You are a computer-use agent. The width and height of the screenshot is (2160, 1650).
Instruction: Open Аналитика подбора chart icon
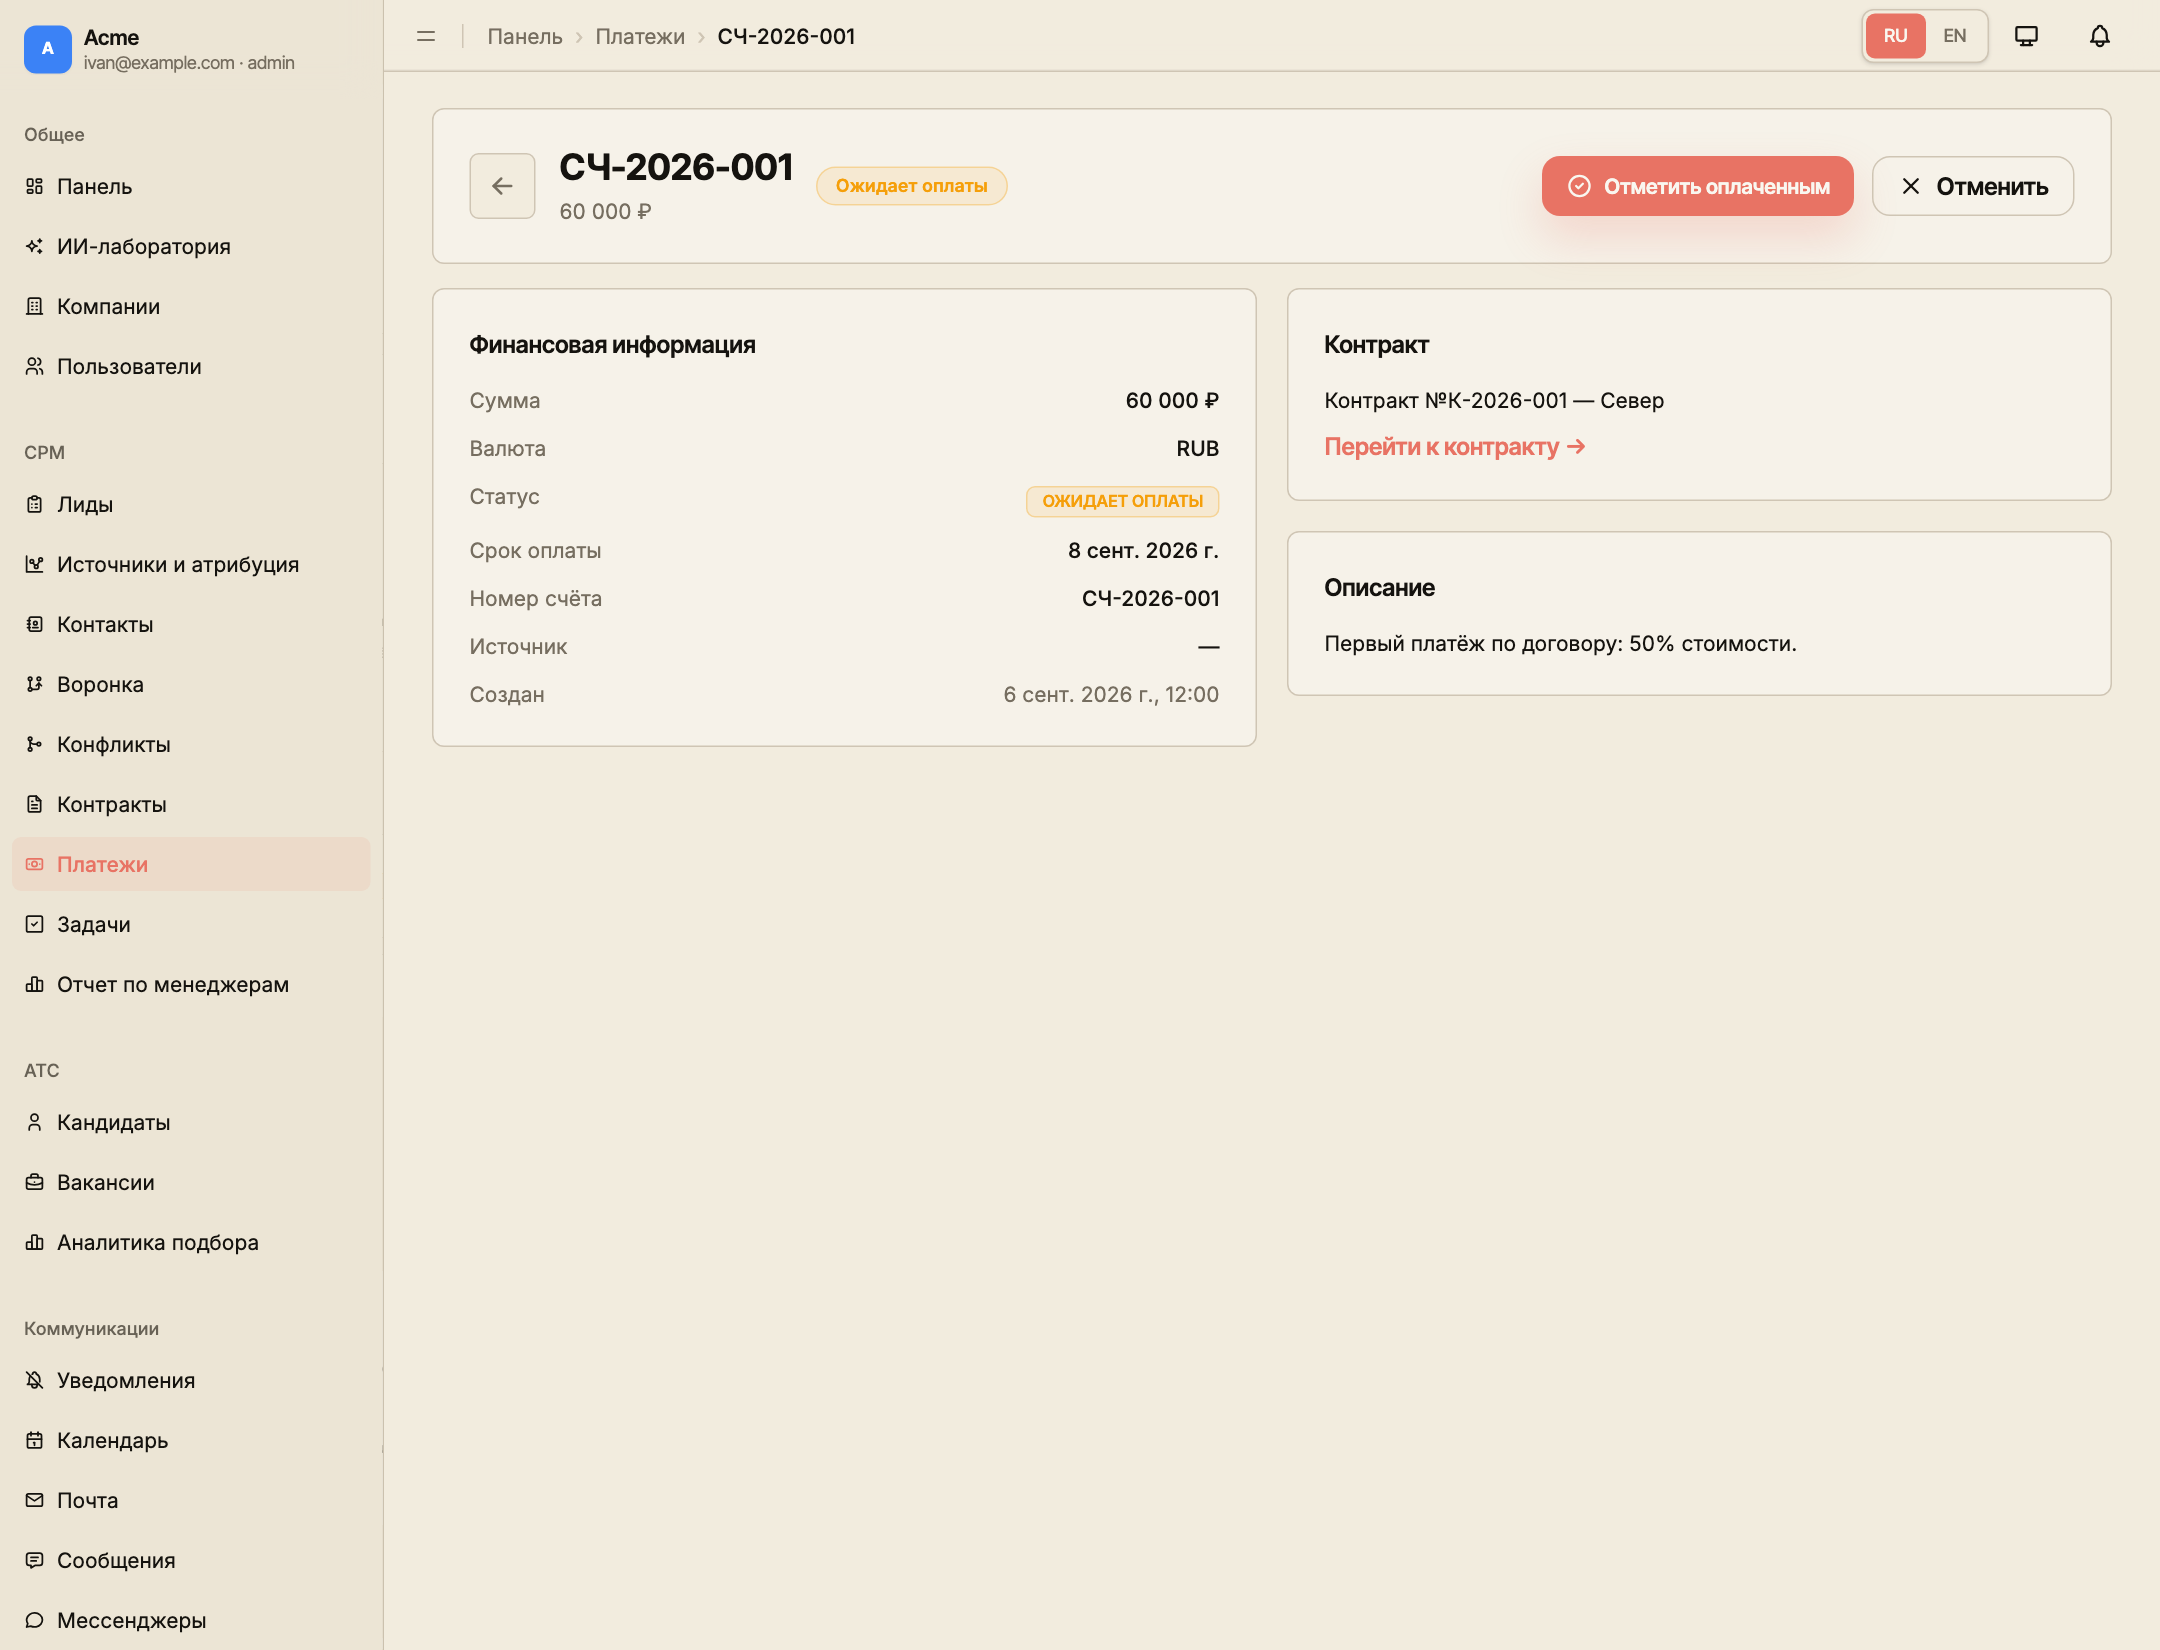[35, 1242]
